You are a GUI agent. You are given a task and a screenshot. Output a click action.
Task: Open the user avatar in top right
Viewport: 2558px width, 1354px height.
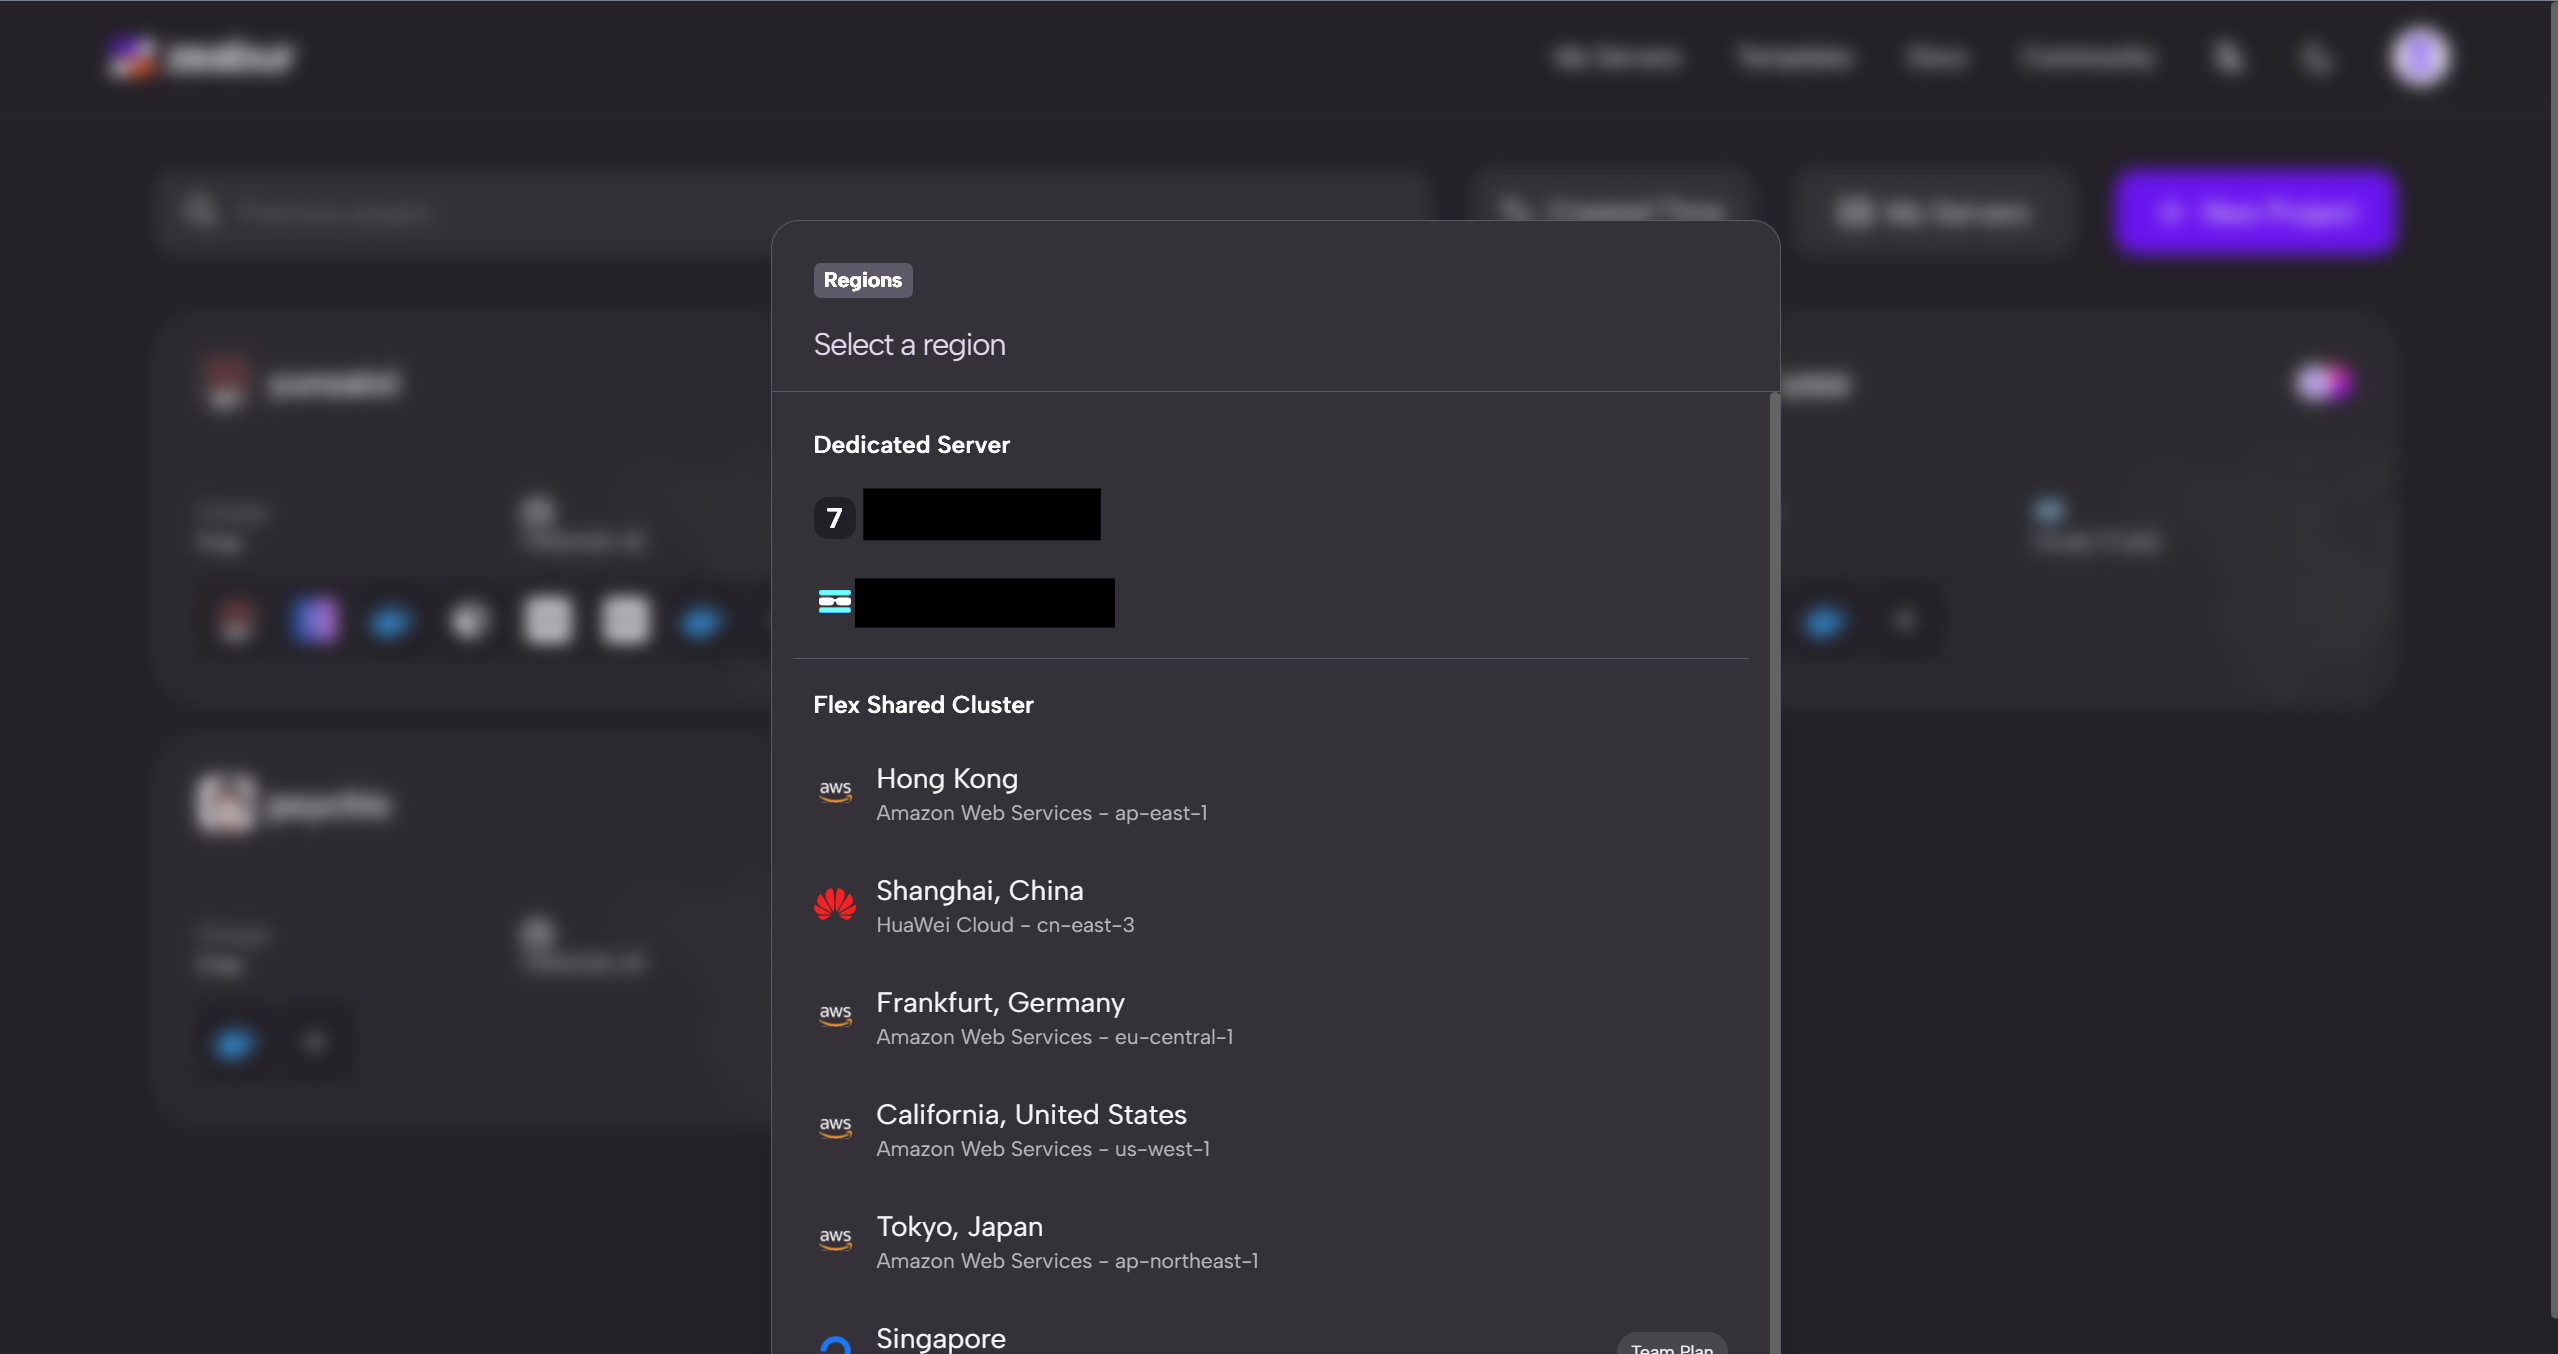2420,57
